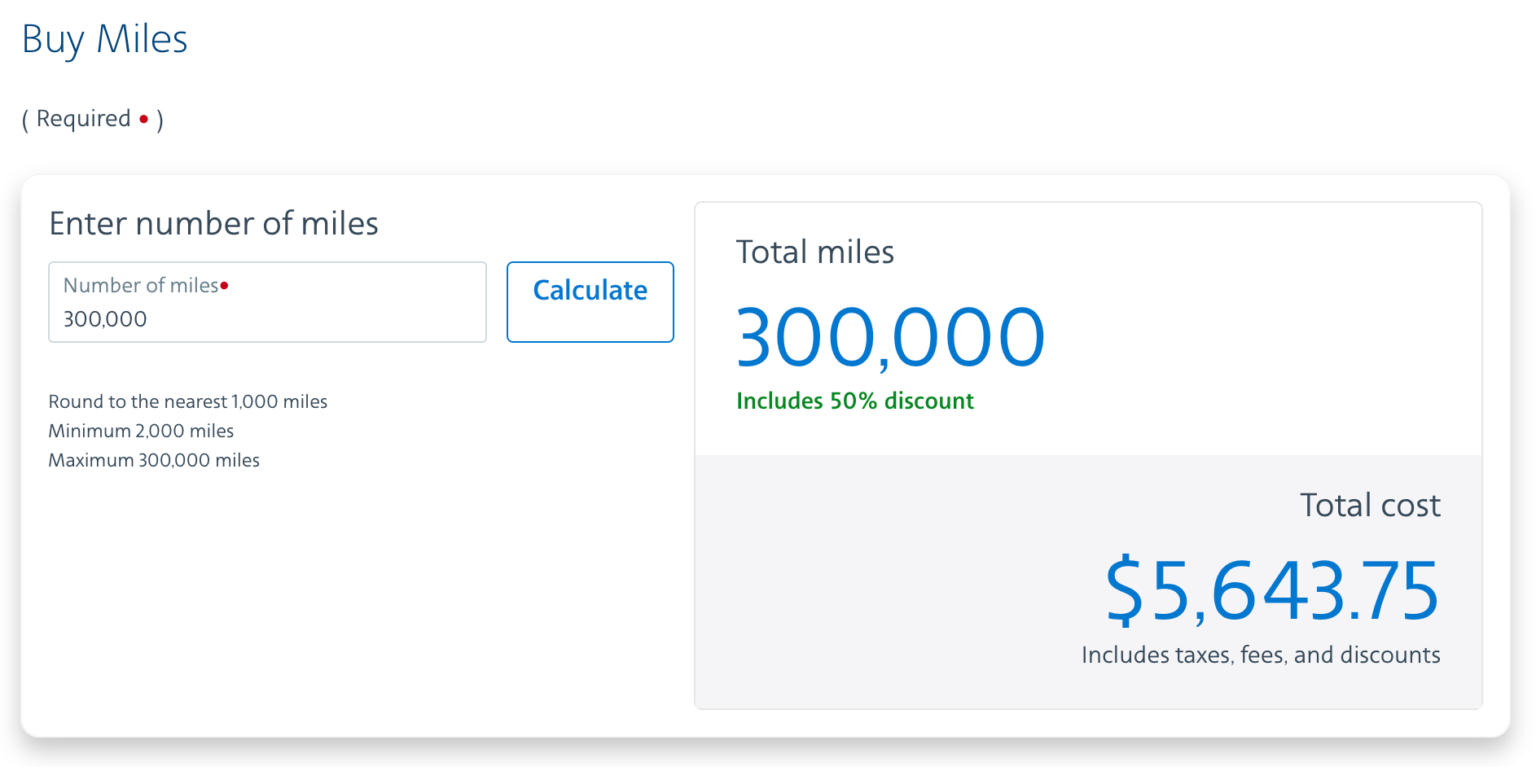1536x767 pixels.
Task: Click the green Includes 50% discount text
Action: point(854,401)
